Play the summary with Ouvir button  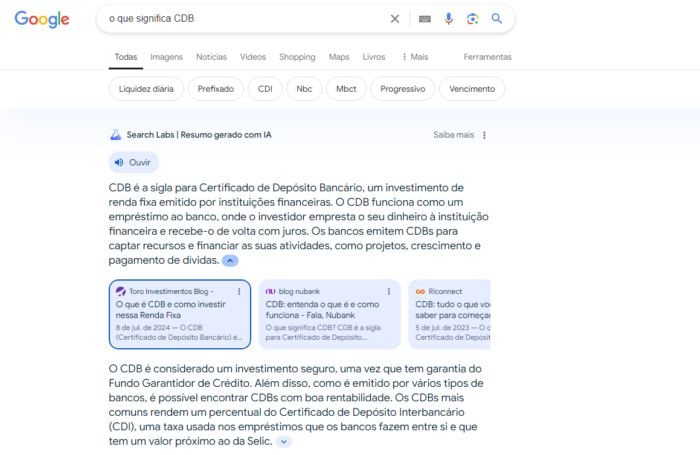click(133, 163)
